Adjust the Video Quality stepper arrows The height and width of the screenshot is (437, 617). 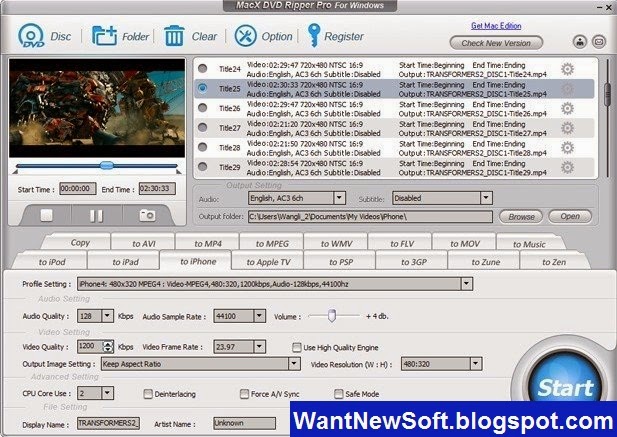[108, 347]
